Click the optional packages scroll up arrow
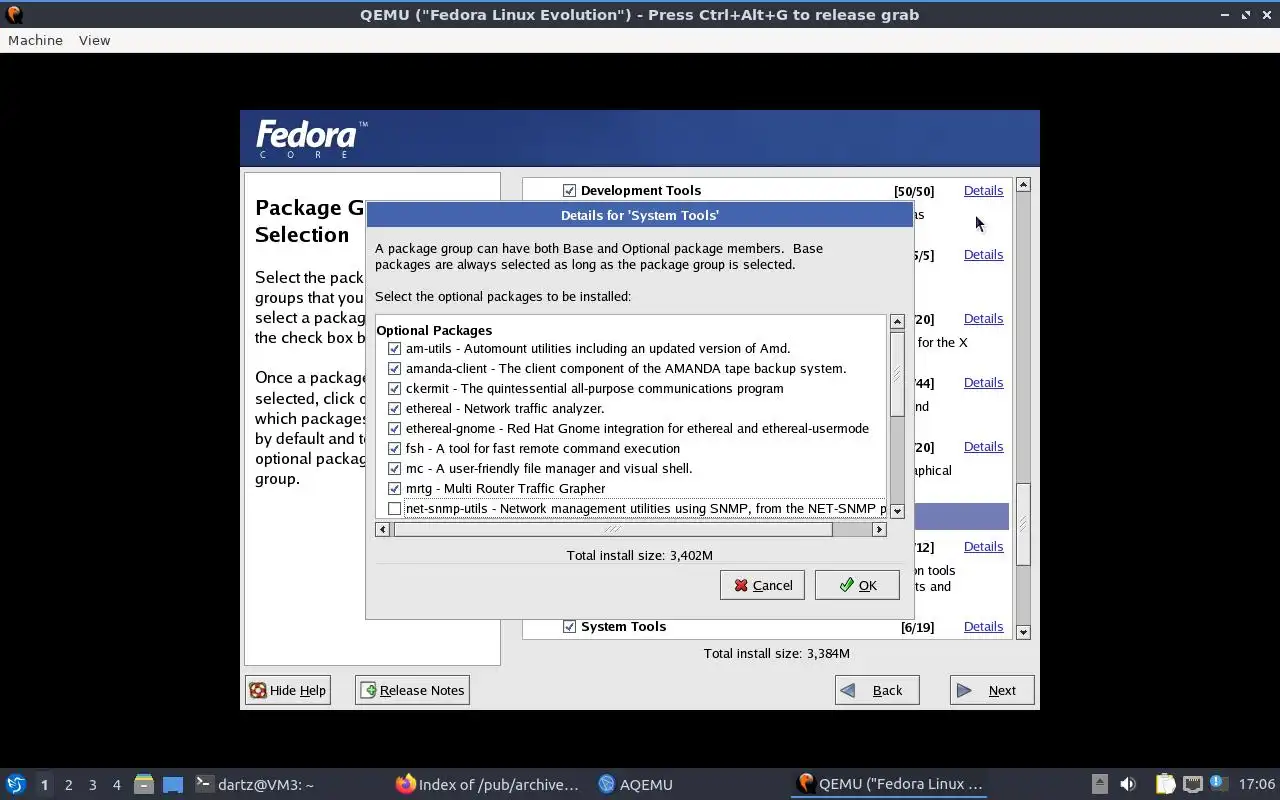The image size is (1280, 800). (x=897, y=322)
